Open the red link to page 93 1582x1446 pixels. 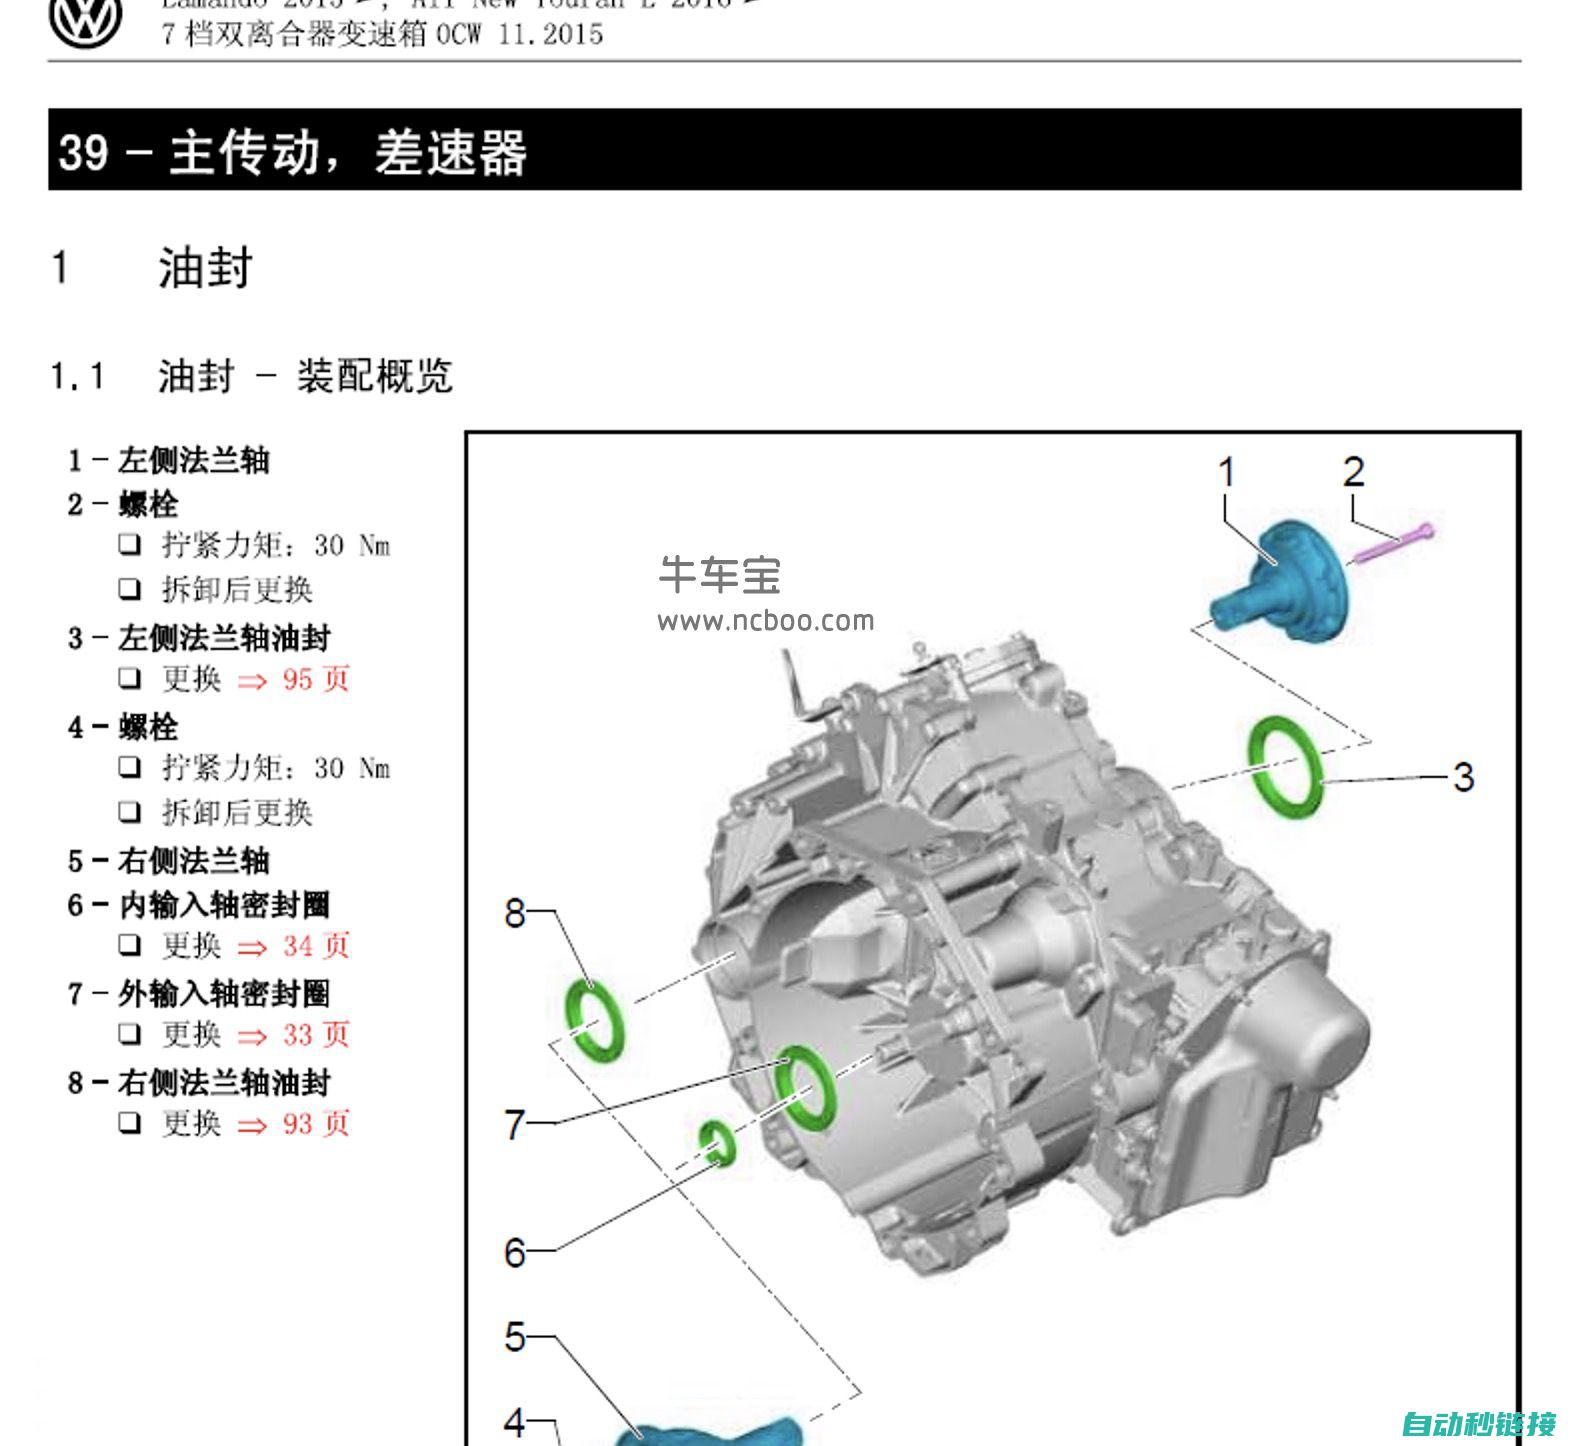(x=294, y=1124)
